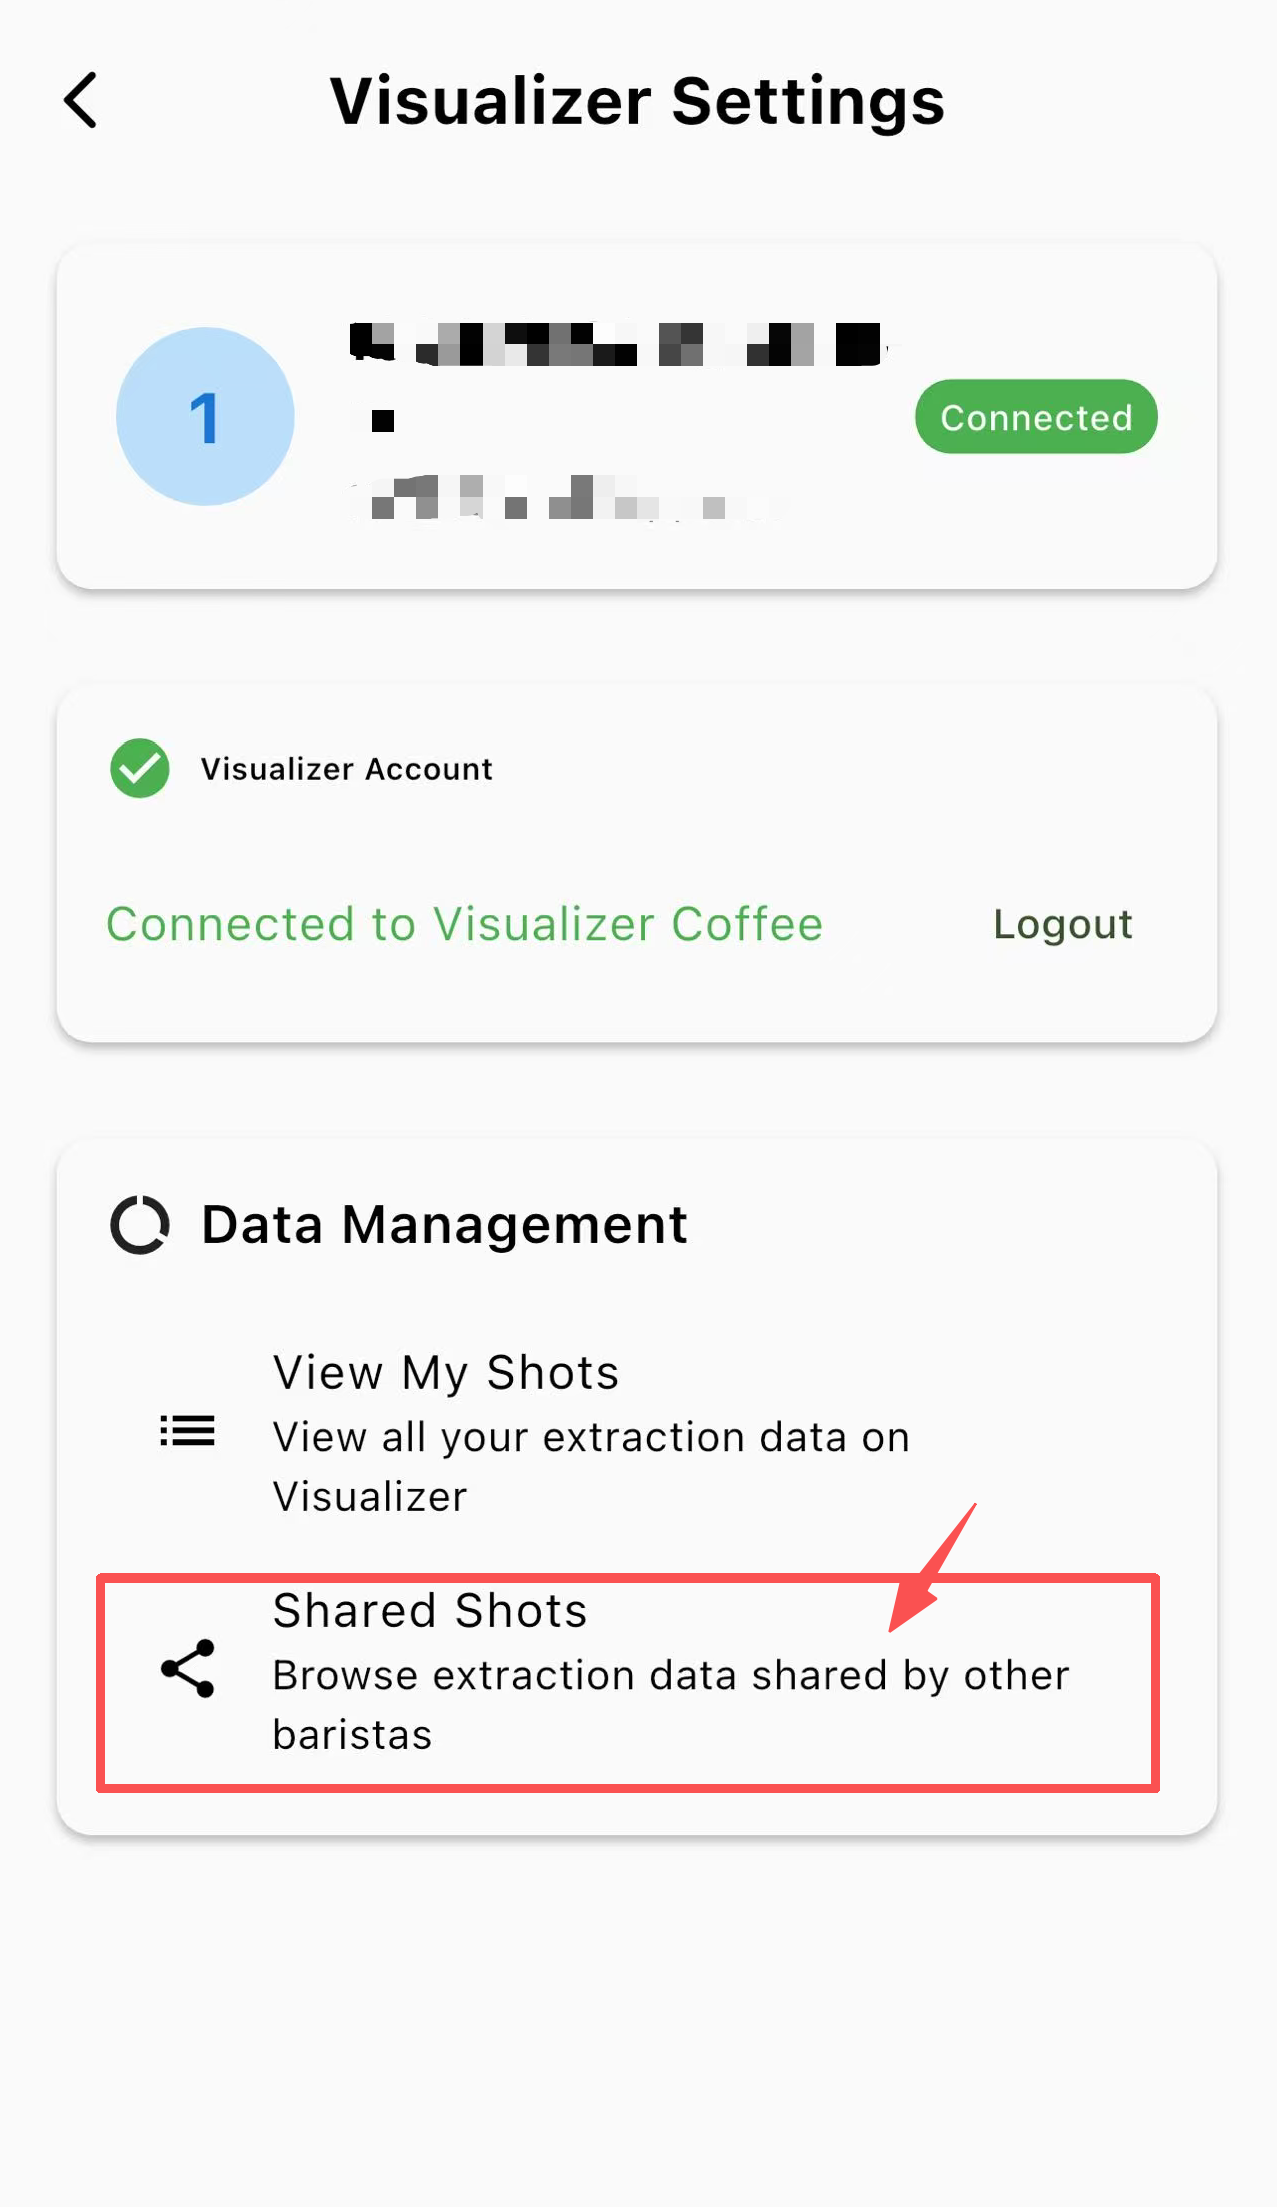1277x2207 pixels.
Task: Tap the connected machine info card
Action: [x=637, y=417]
